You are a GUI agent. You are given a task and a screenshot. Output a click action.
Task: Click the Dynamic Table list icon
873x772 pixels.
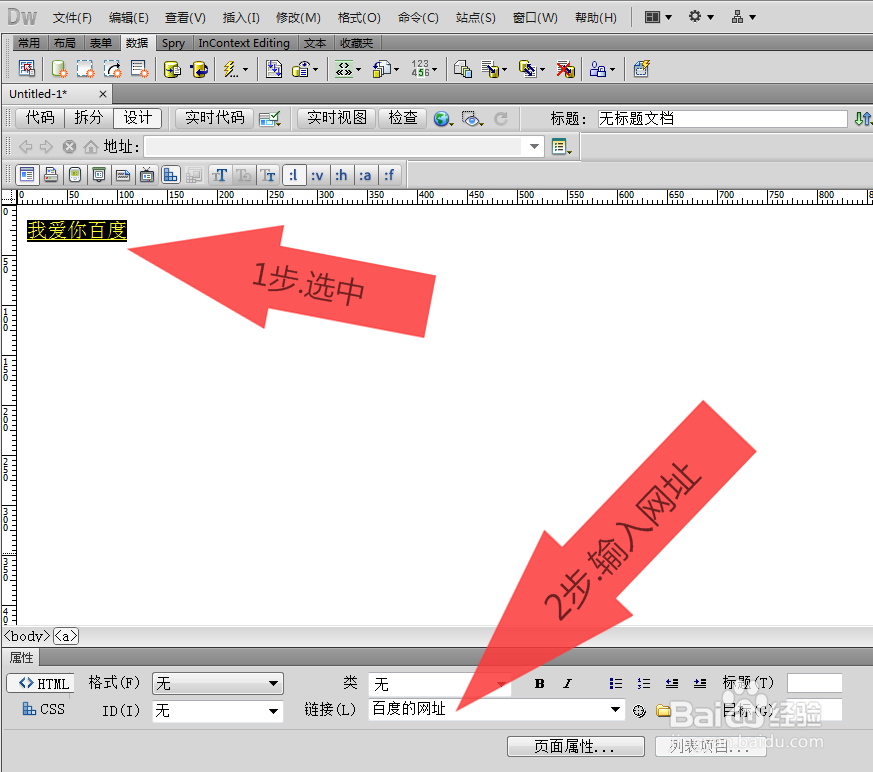coord(139,69)
